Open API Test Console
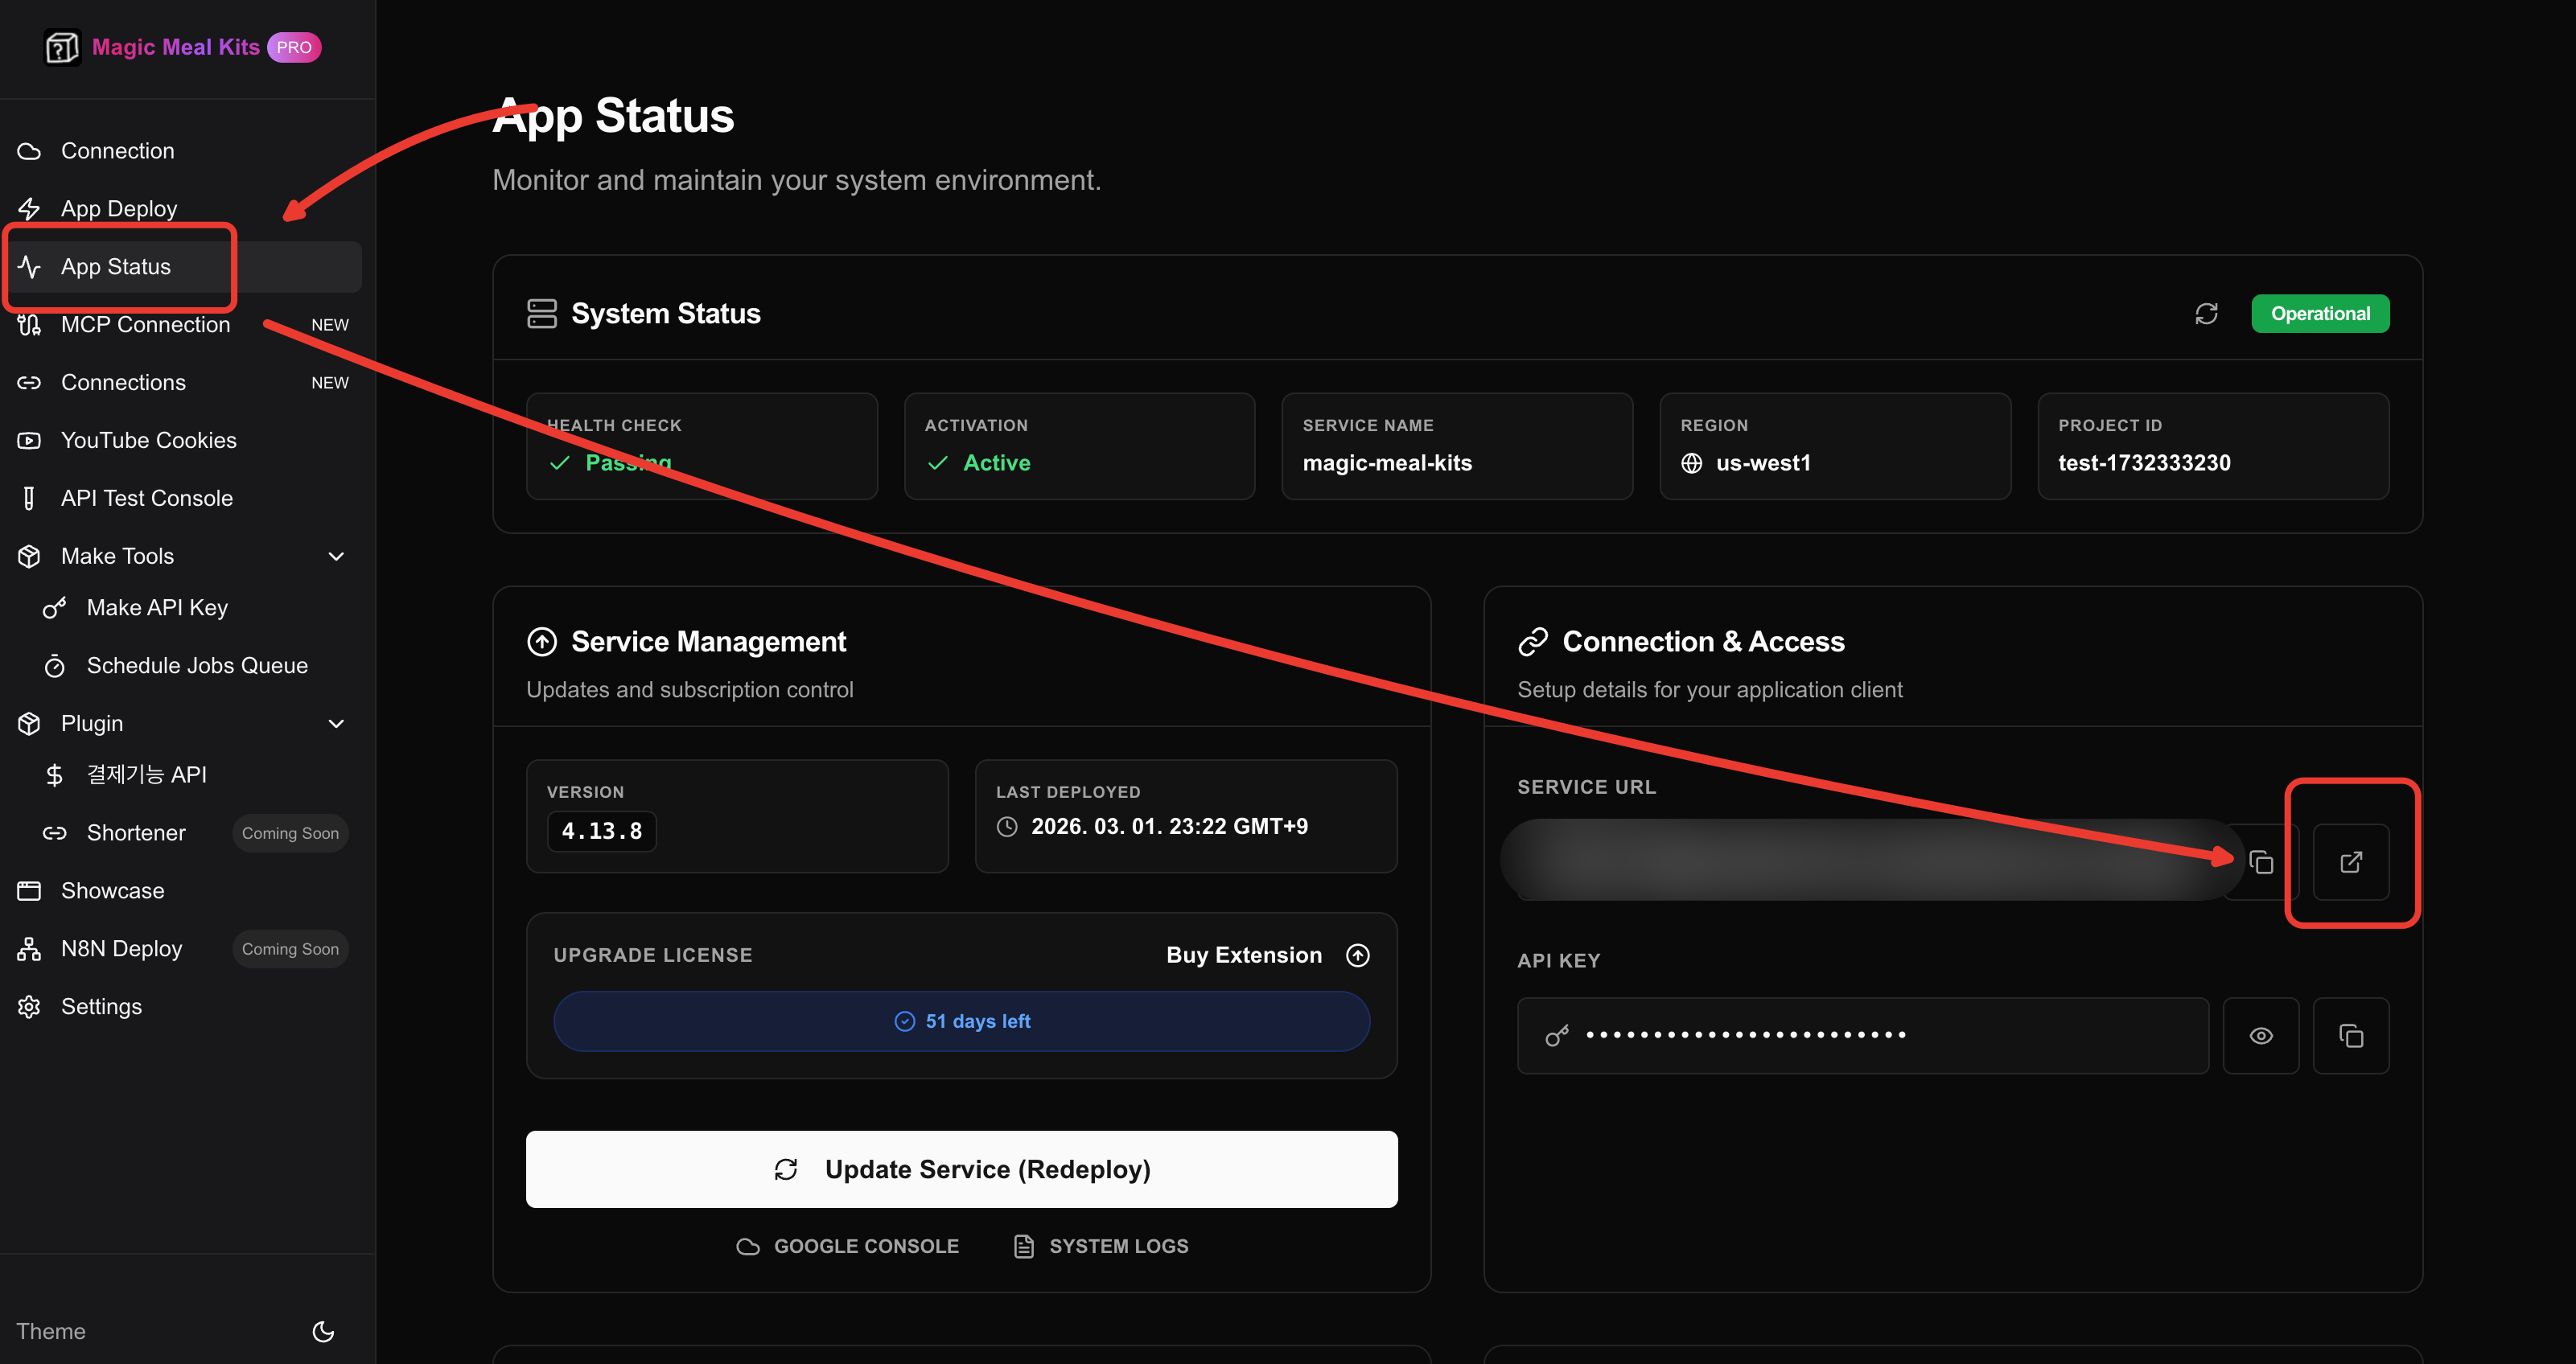This screenshot has height=1364, width=2576. [188, 499]
